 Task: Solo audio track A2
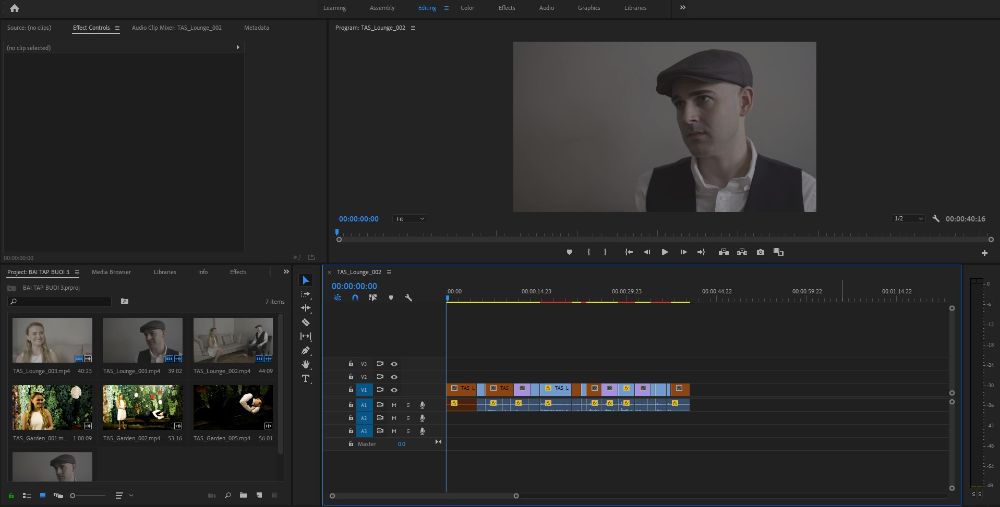(408, 418)
